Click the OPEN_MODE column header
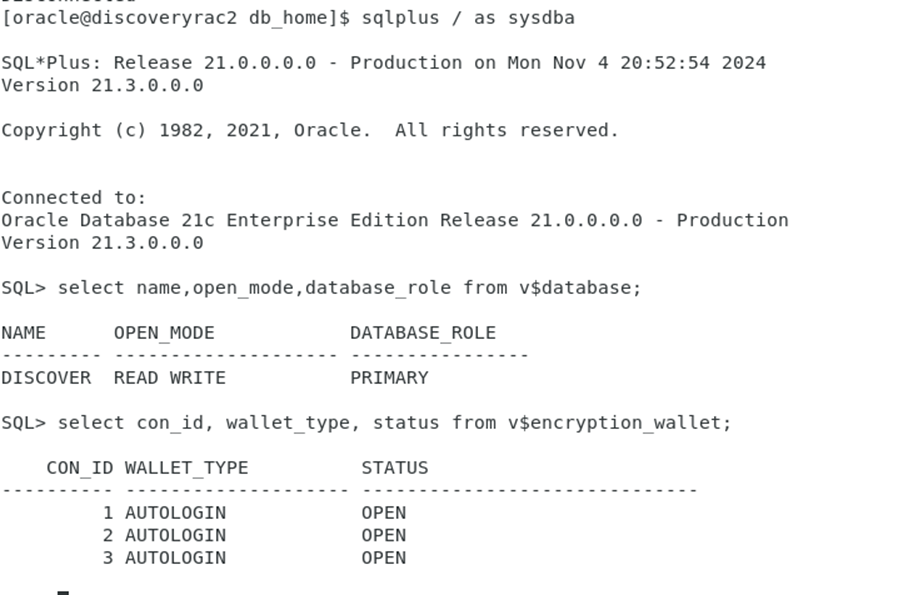This screenshot has height=595, width=903. 164,333
